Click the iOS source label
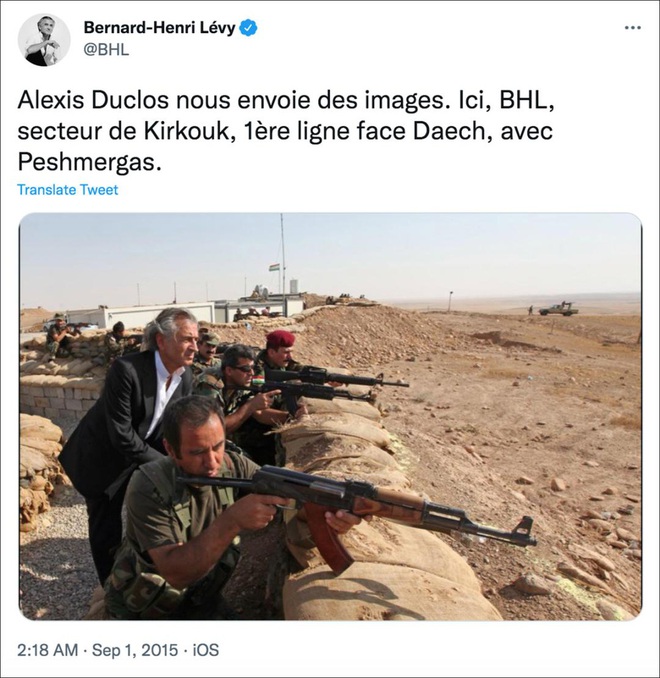This screenshot has height=678, width=660. click(205, 650)
